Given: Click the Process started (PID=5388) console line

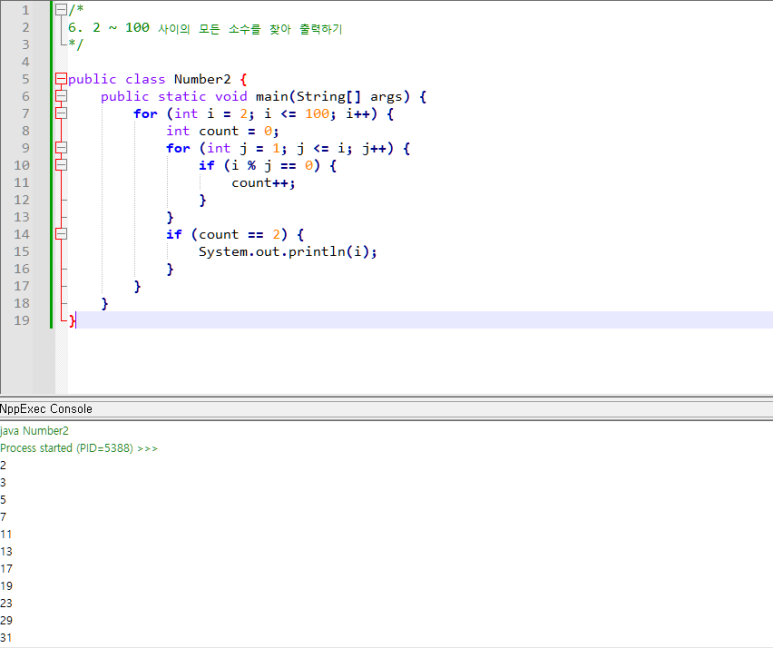Looking at the screenshot, I should (x=79, y=448).
